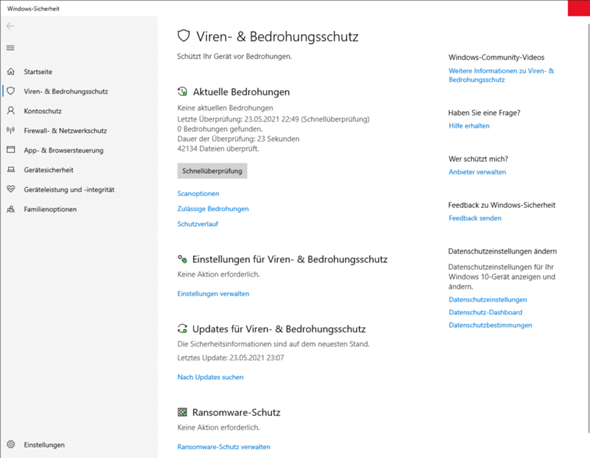The width and height of the screenshot is (590, 458).
Task: Open Geräteleistung und -integrität
Action: pyautogui.click(x=69, y=189)
